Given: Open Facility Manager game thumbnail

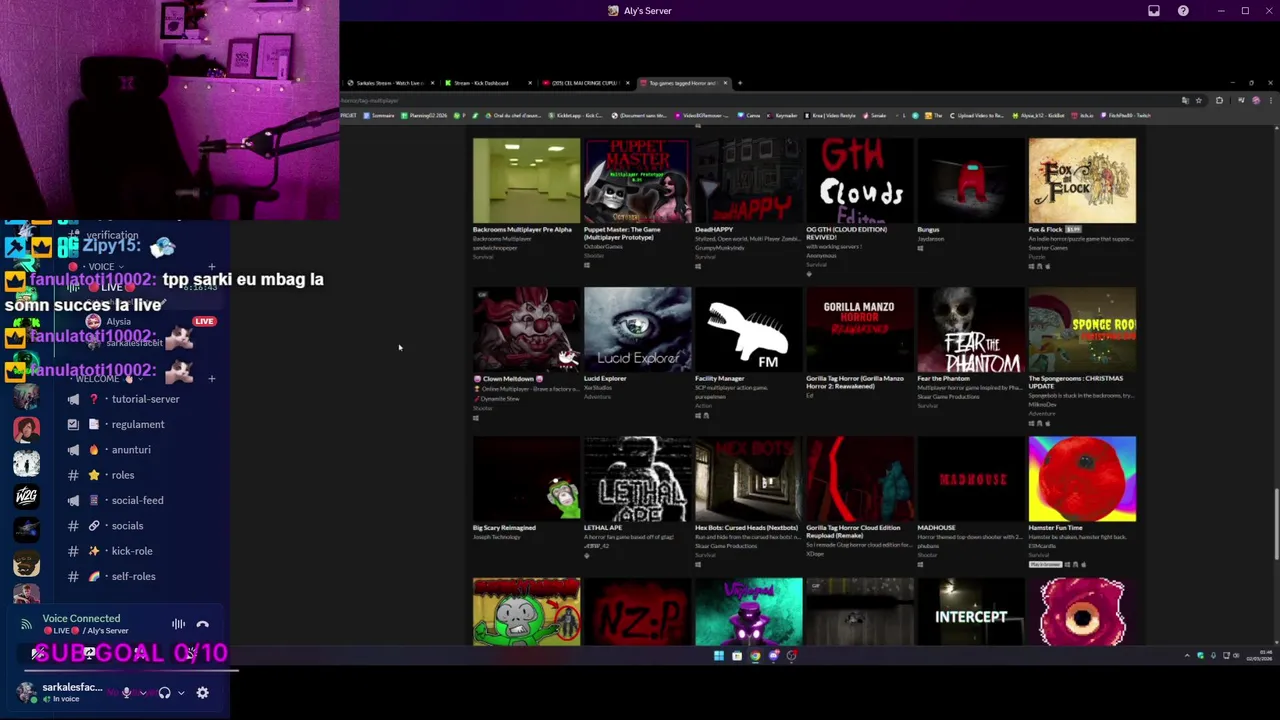Looking at the screenshot, I should 748,329.
